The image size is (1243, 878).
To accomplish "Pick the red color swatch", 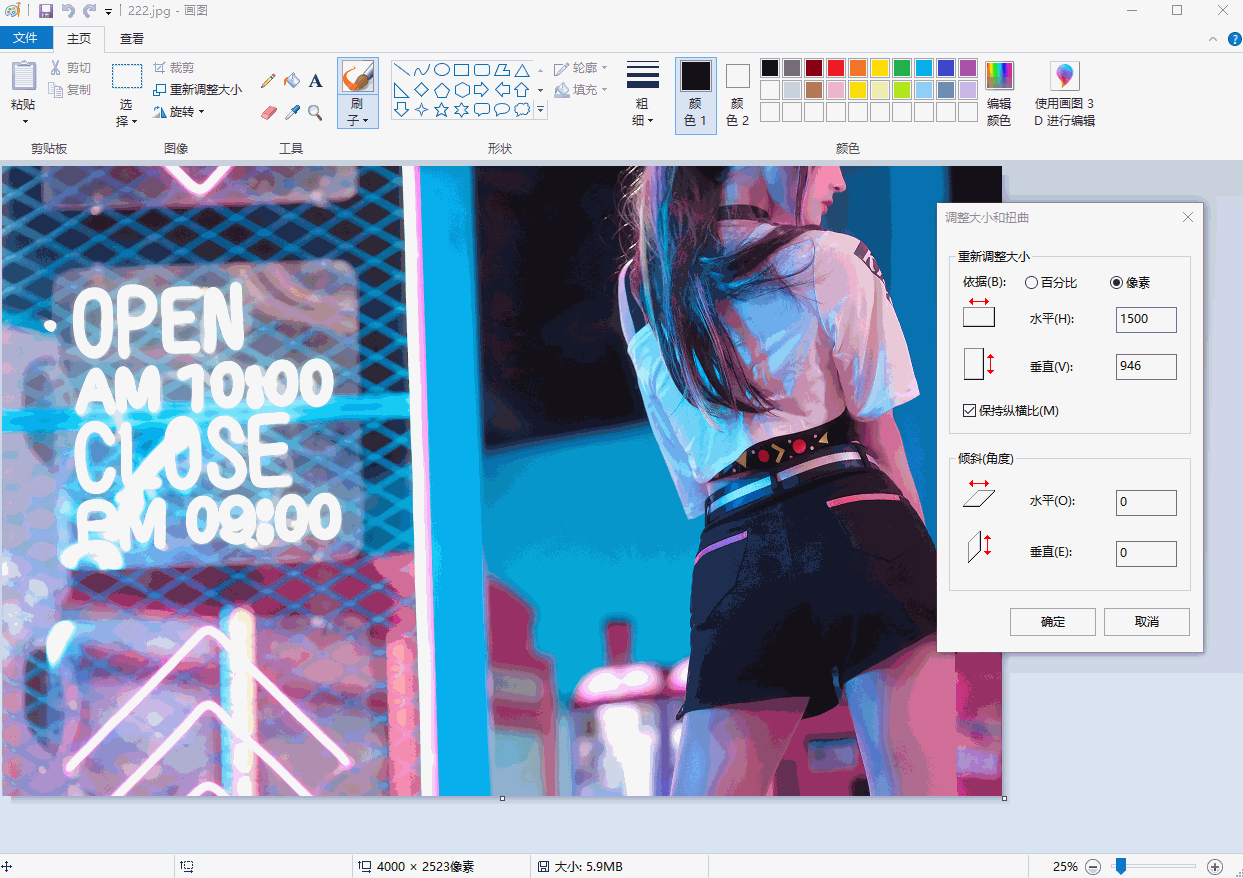I will 836,68.
